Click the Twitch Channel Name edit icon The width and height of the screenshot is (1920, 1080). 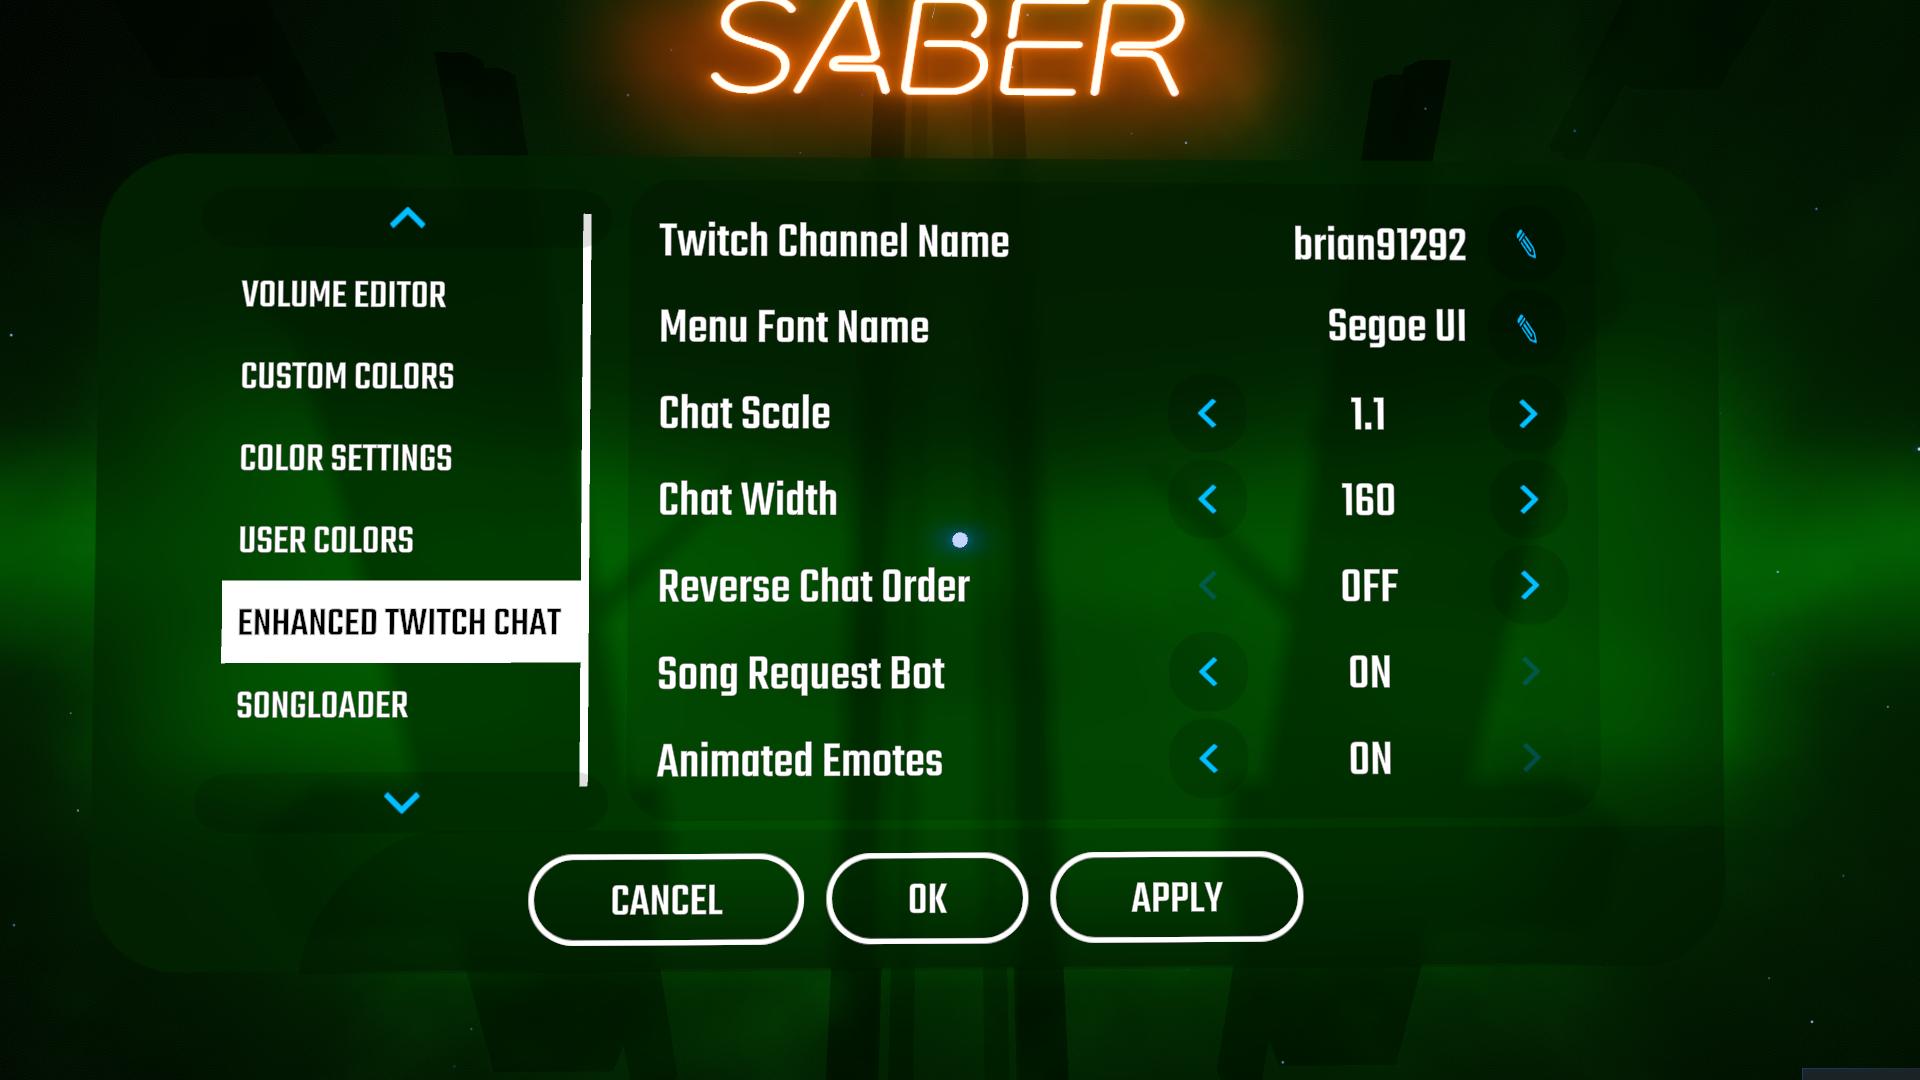1526,243
